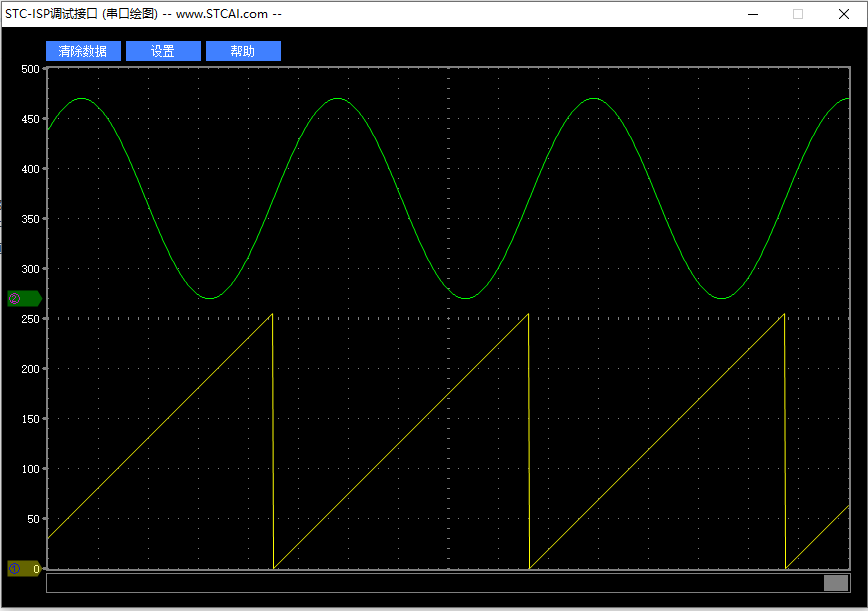Open the 帮助 help button
This screenshot has height=611, width=868.
pyautogui.click(x=243, y=51)
